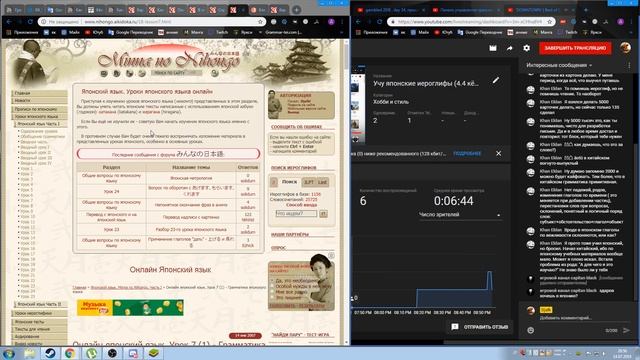Image resolution: width=640 pixels, height=360 pixels.
Task: Open the Google Переводчик bookmark in left browser
Action: click(x=131, y=32)
